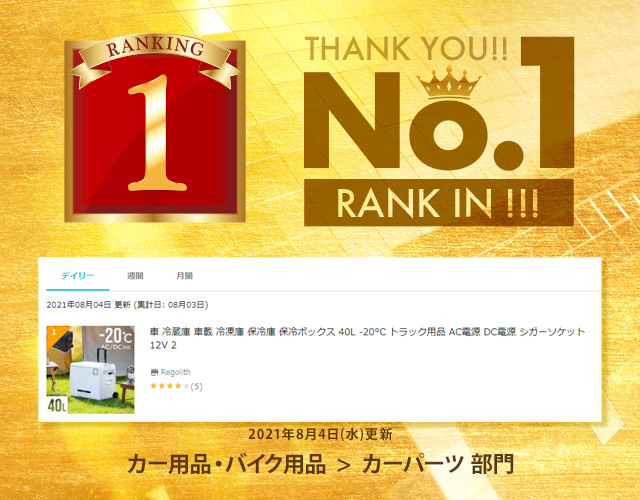Open the 月間 ranking tab
Screen dimensions: 640x500
pos(184,276)
